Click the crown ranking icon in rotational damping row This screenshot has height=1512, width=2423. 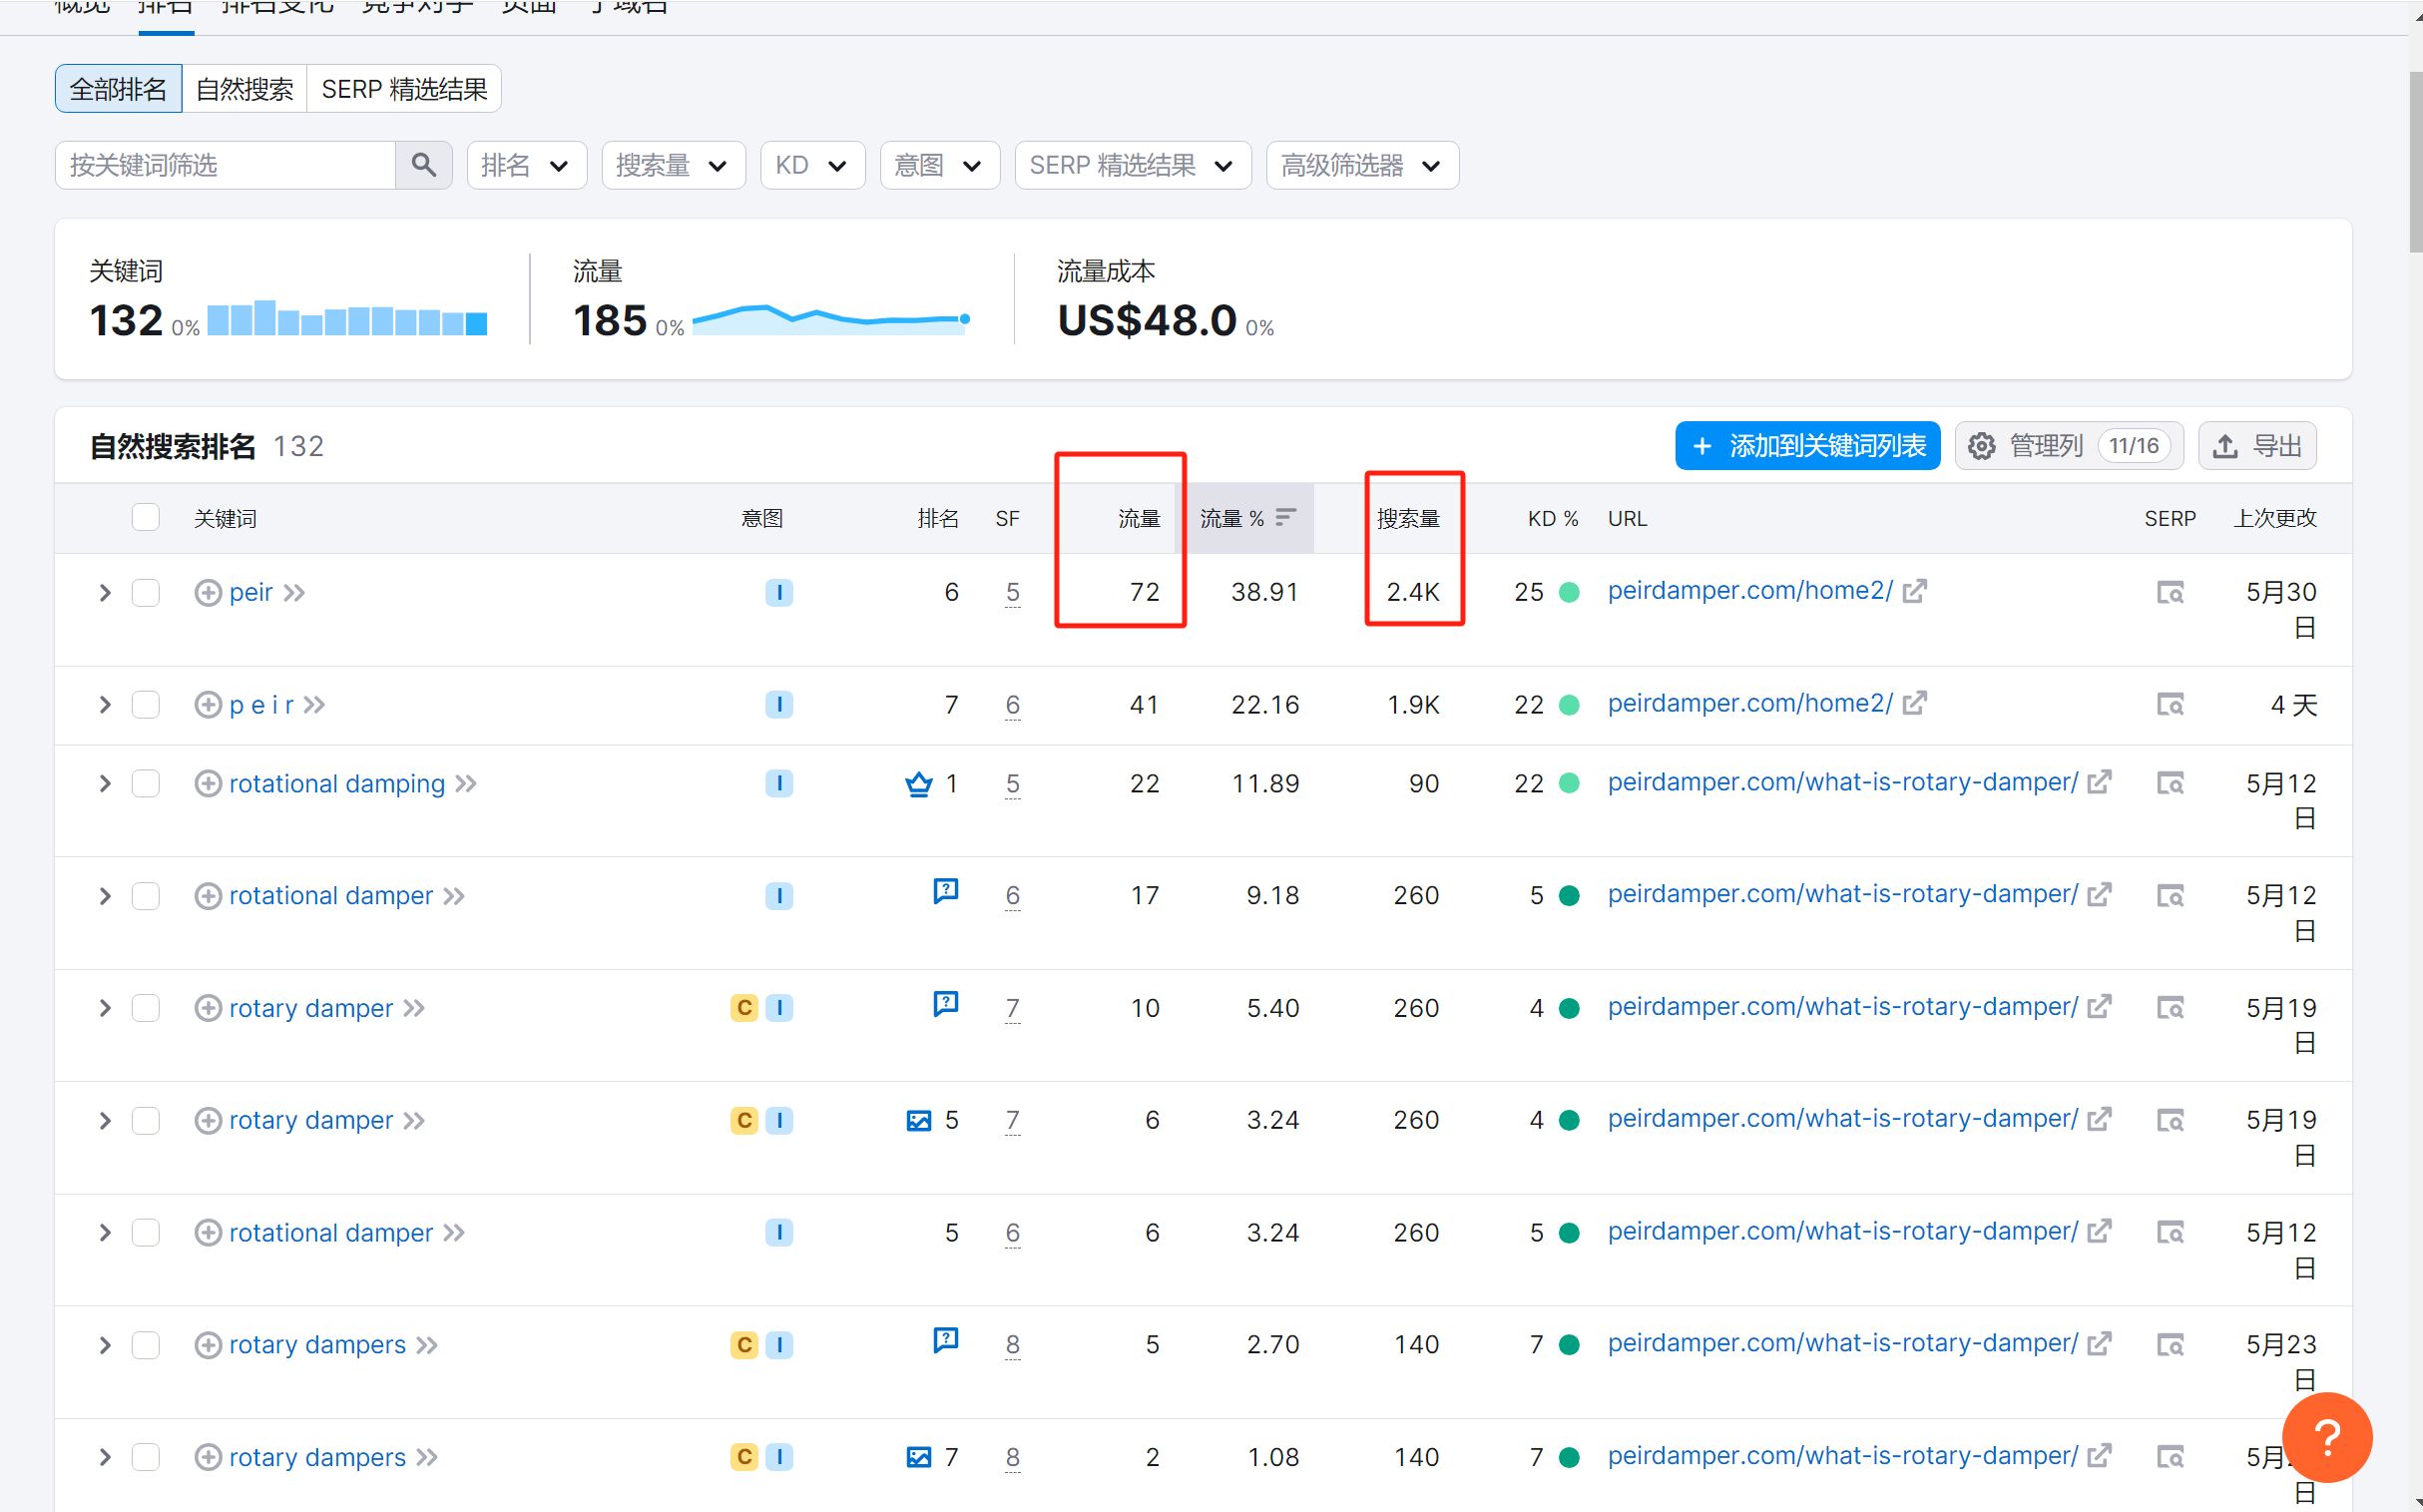pos(918,784)
